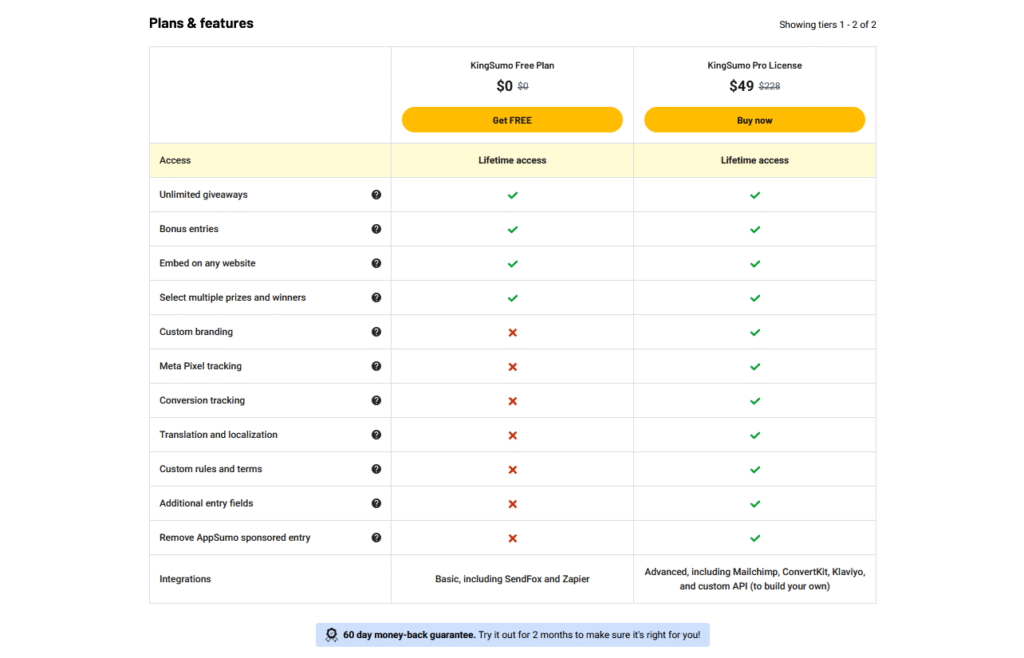Click Lifetime access under Pro License

tap(754, 161)
